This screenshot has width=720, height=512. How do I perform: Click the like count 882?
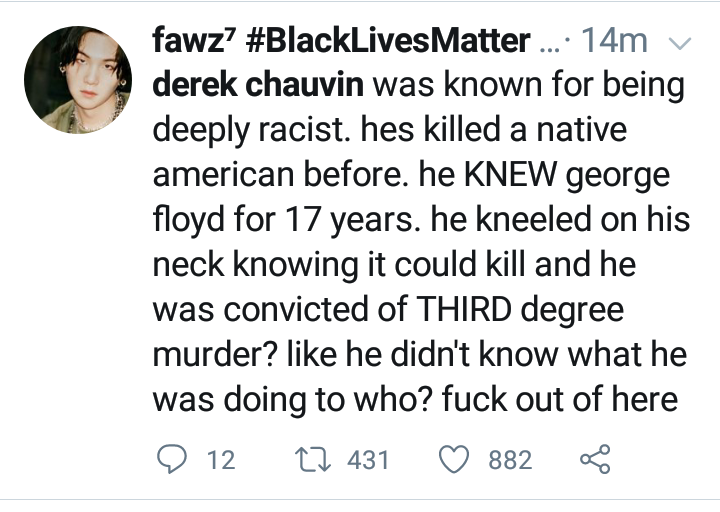point(510,460)
